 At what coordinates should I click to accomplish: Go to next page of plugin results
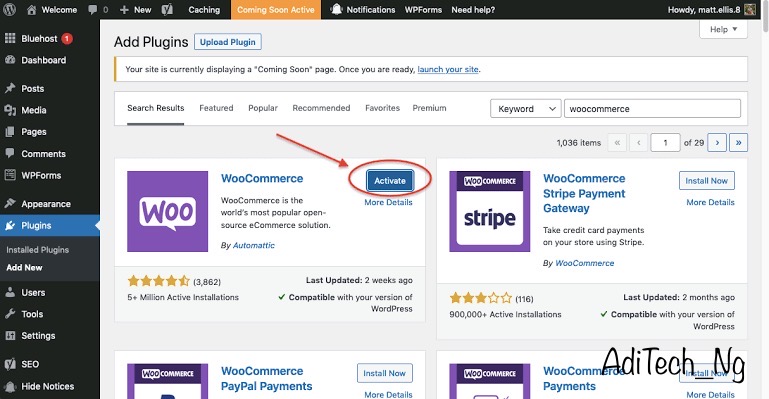coord(717,143)
